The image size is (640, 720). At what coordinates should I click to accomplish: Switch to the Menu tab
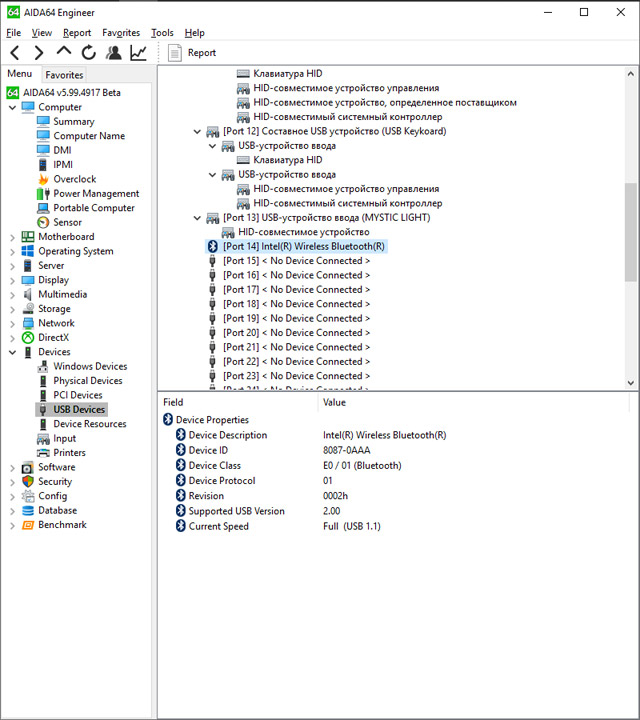20,74
